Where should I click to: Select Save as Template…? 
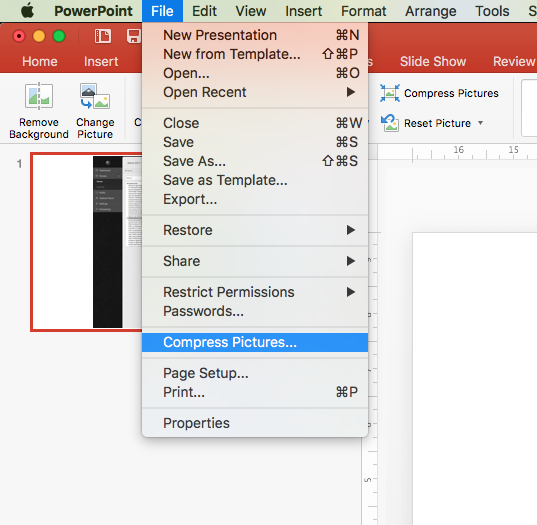(x=255, y=180)
